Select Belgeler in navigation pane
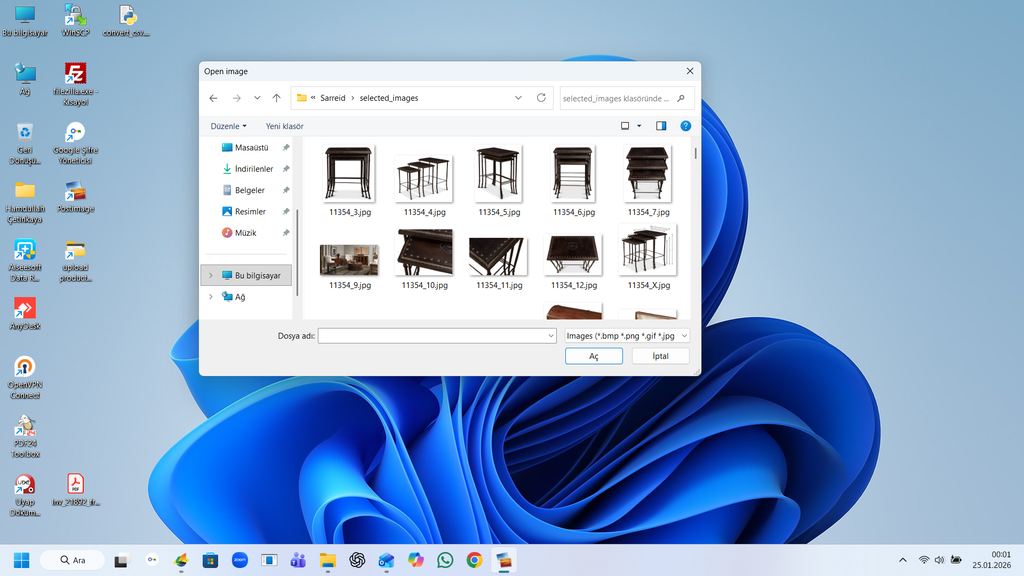Viewport: 1024px width, 576px height. click(249, 190)
